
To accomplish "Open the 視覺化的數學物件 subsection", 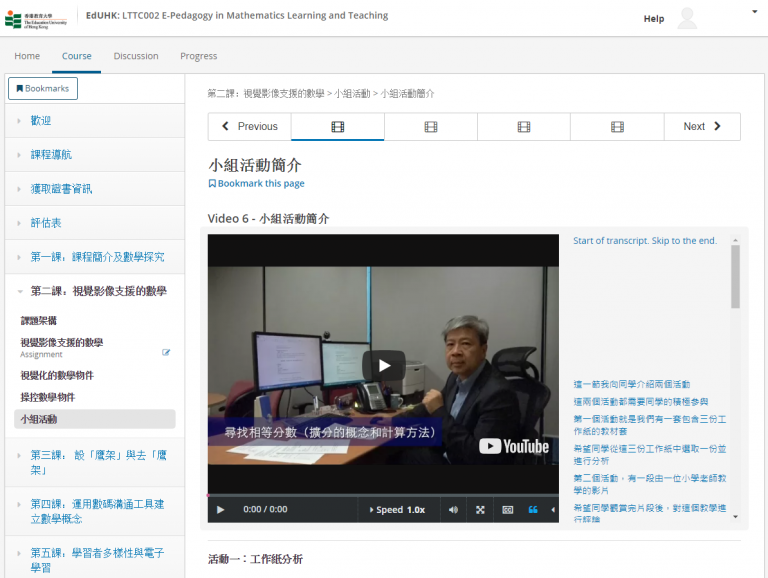I will pos(57,375).
